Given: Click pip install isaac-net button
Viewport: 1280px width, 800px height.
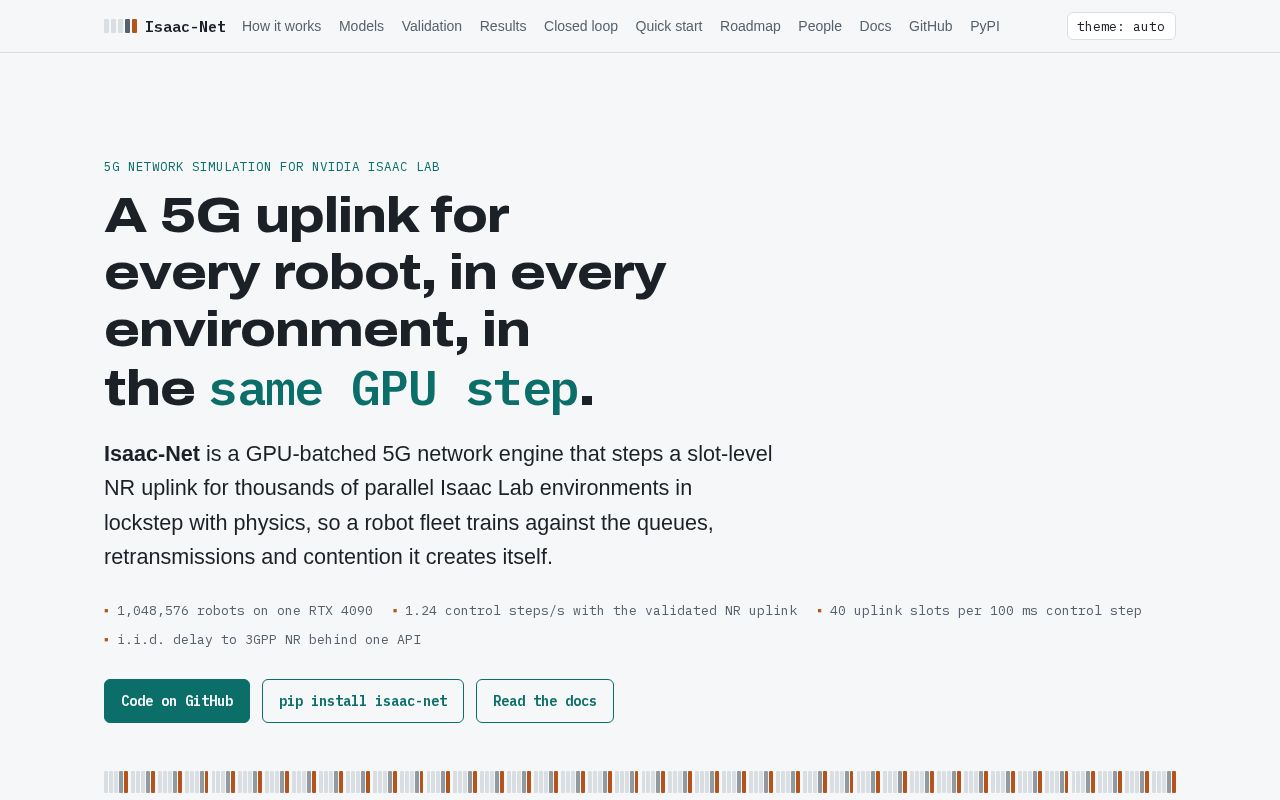Looking at the screenshot, I should point(363,701).
